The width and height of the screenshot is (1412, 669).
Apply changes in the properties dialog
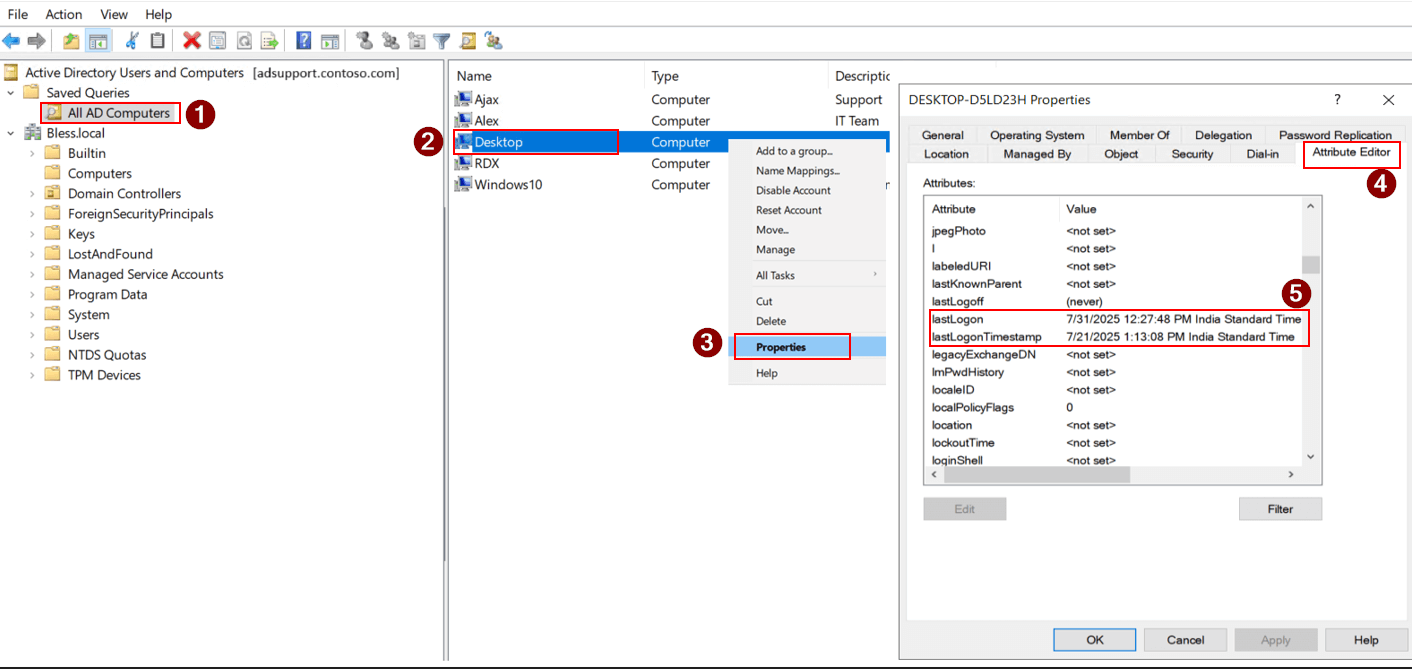(x=1275, y=639)
